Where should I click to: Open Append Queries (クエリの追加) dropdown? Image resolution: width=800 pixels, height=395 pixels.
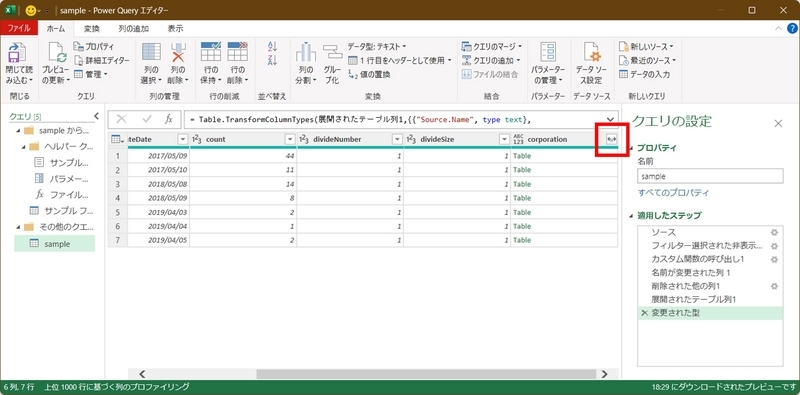[491, 60]
